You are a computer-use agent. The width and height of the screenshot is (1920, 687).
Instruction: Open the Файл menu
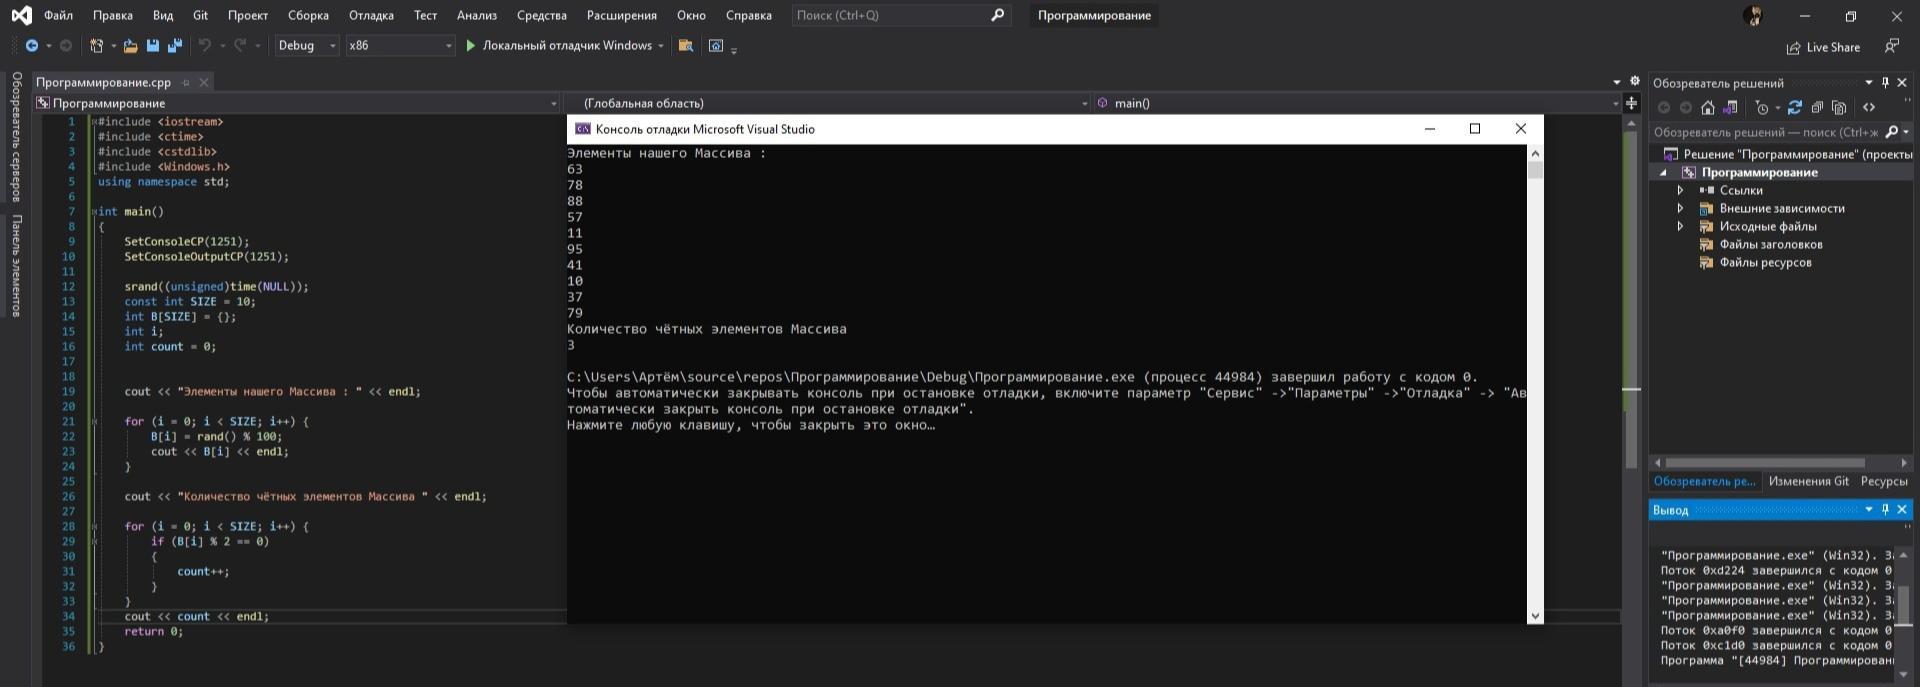click(x=58, y=15)
